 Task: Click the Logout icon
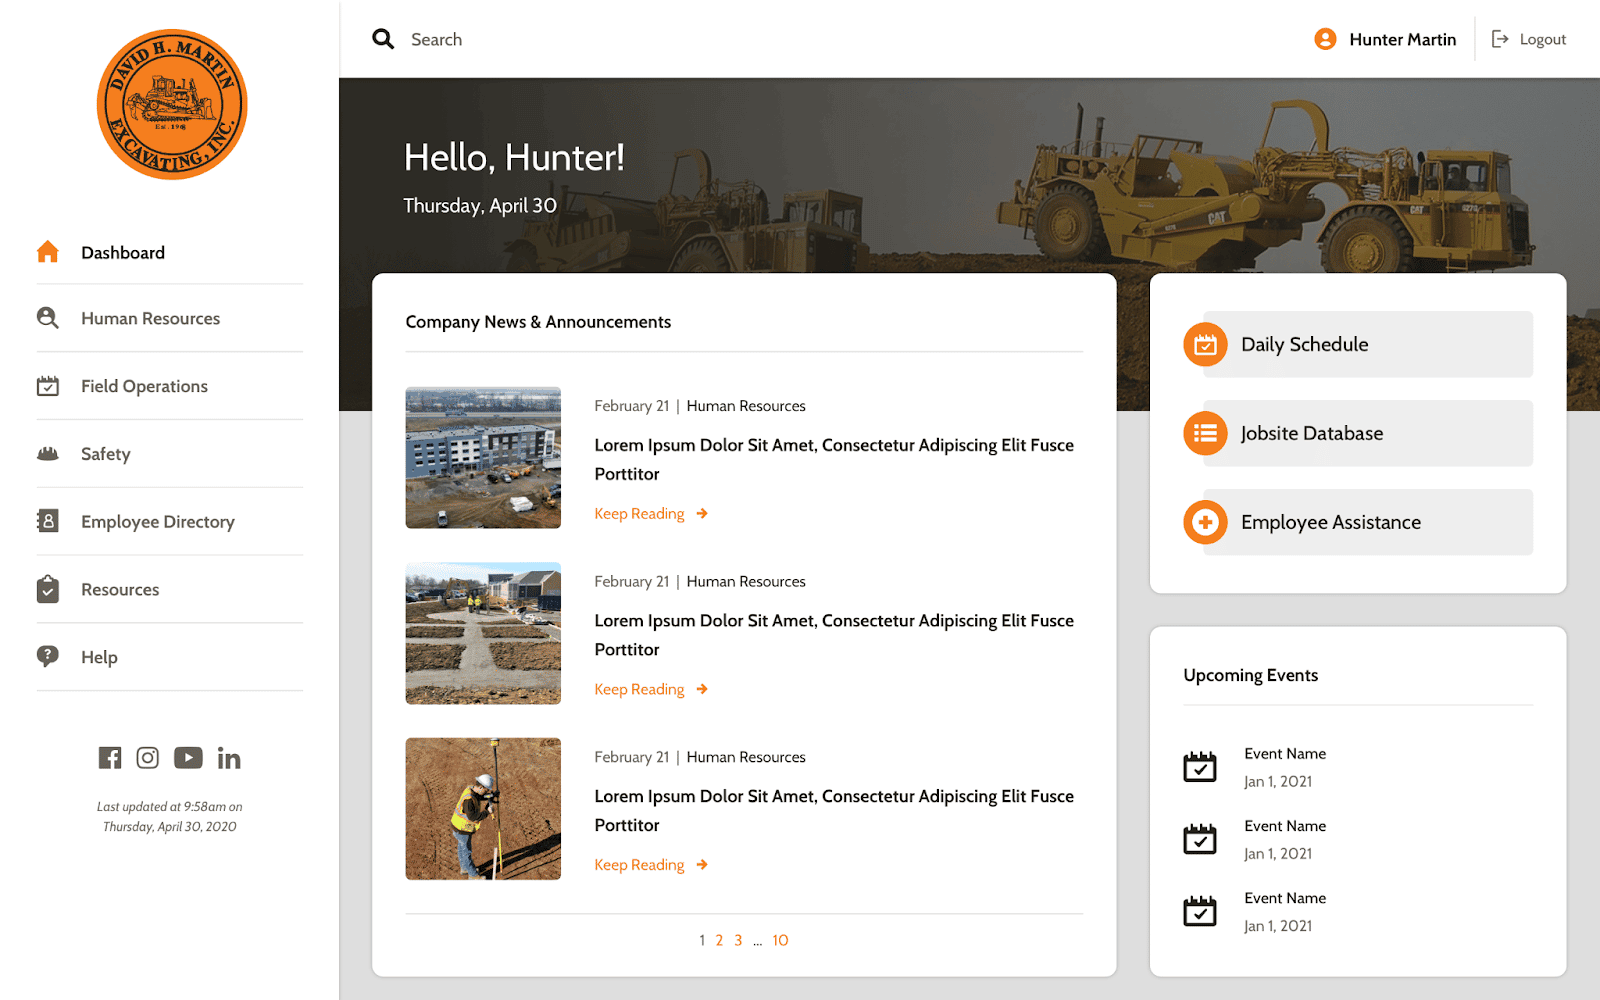coord(1500,39)
